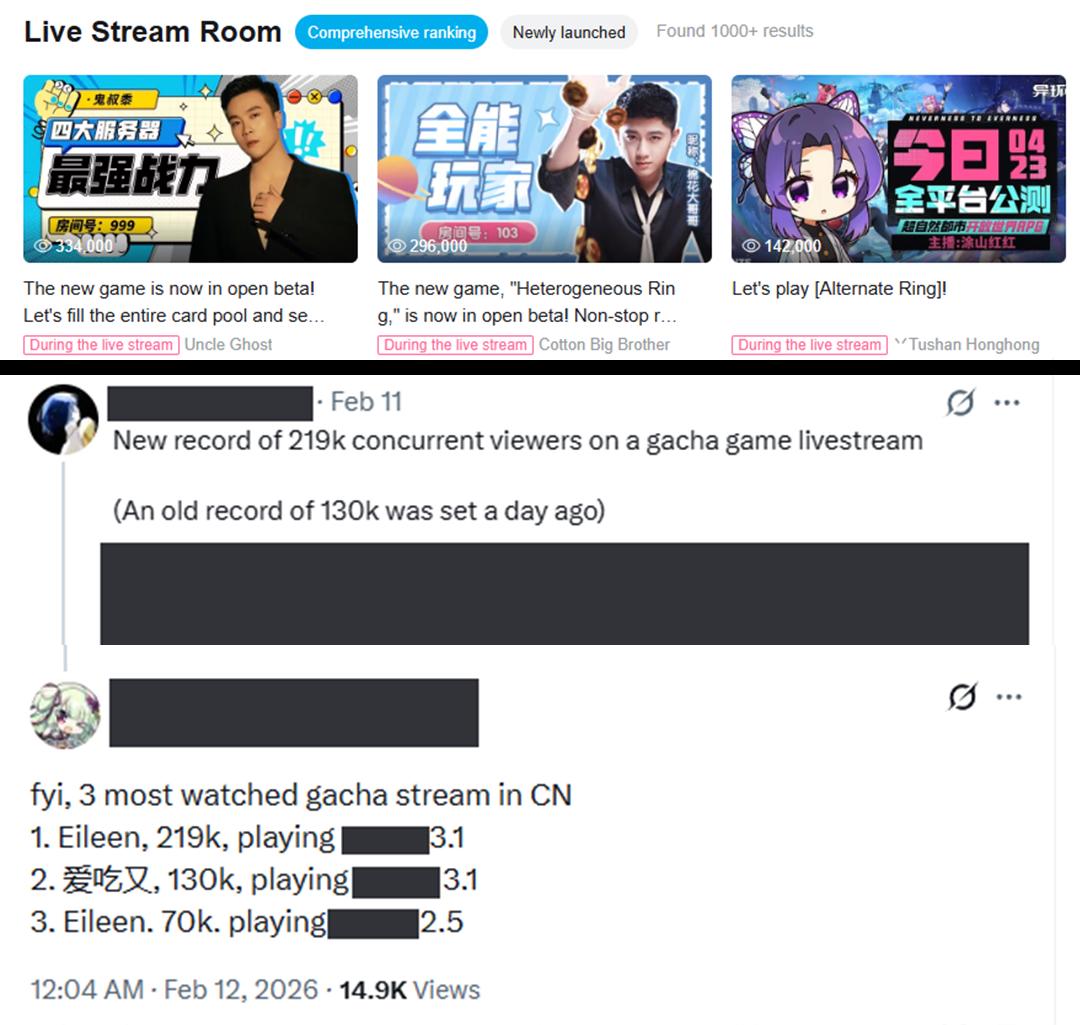
Task: Click the Feb 11 tweet date
Action: tap(366, 402)
